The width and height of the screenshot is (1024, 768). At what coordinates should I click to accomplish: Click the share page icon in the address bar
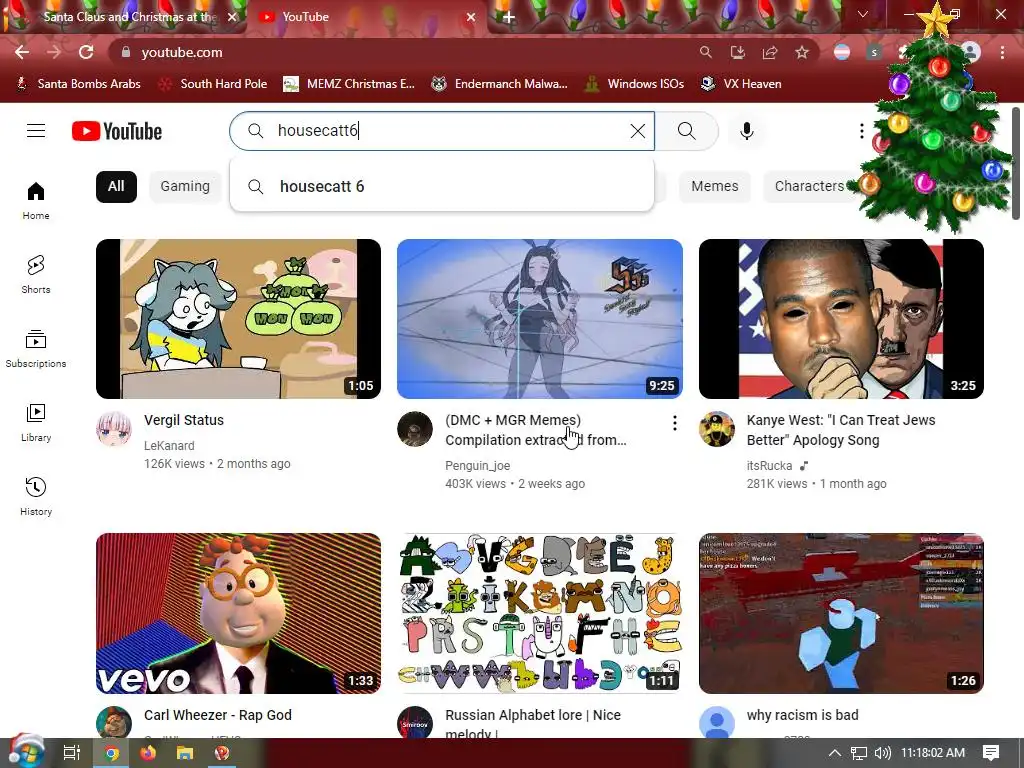[770, 52]
